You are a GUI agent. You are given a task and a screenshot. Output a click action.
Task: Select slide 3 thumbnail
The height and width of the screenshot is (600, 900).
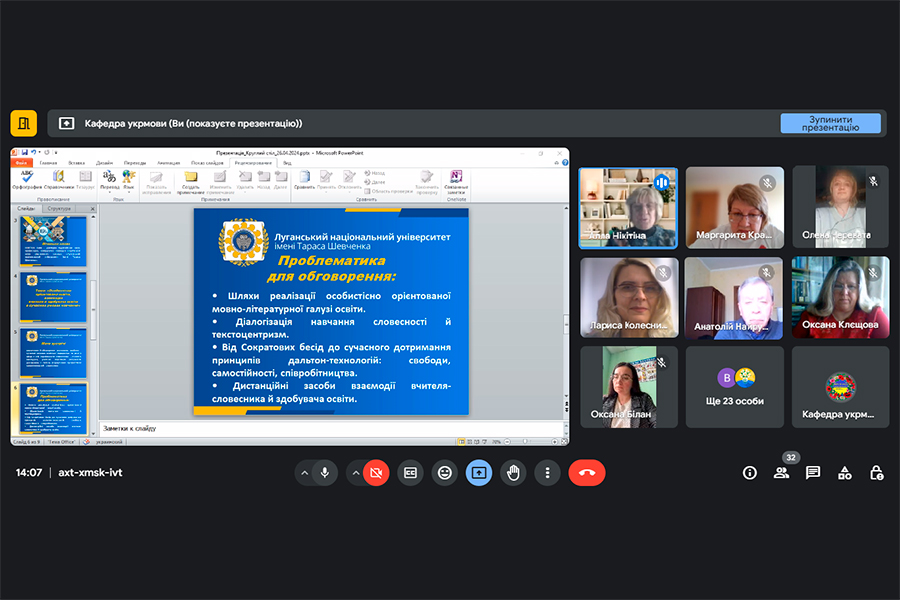coord(53,241)
